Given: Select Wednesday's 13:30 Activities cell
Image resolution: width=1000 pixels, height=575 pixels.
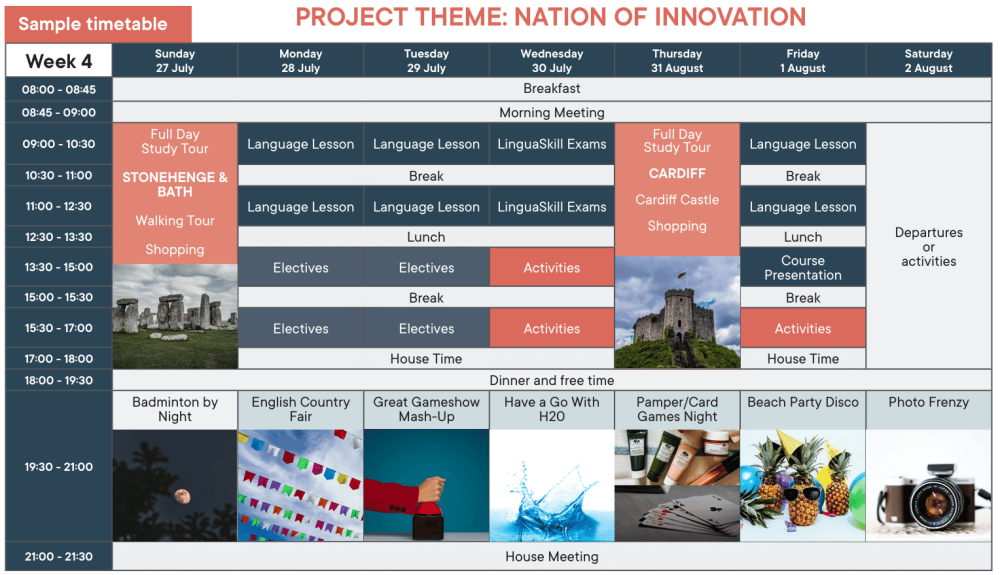Looking at the screenshot, I should (552, 268).
